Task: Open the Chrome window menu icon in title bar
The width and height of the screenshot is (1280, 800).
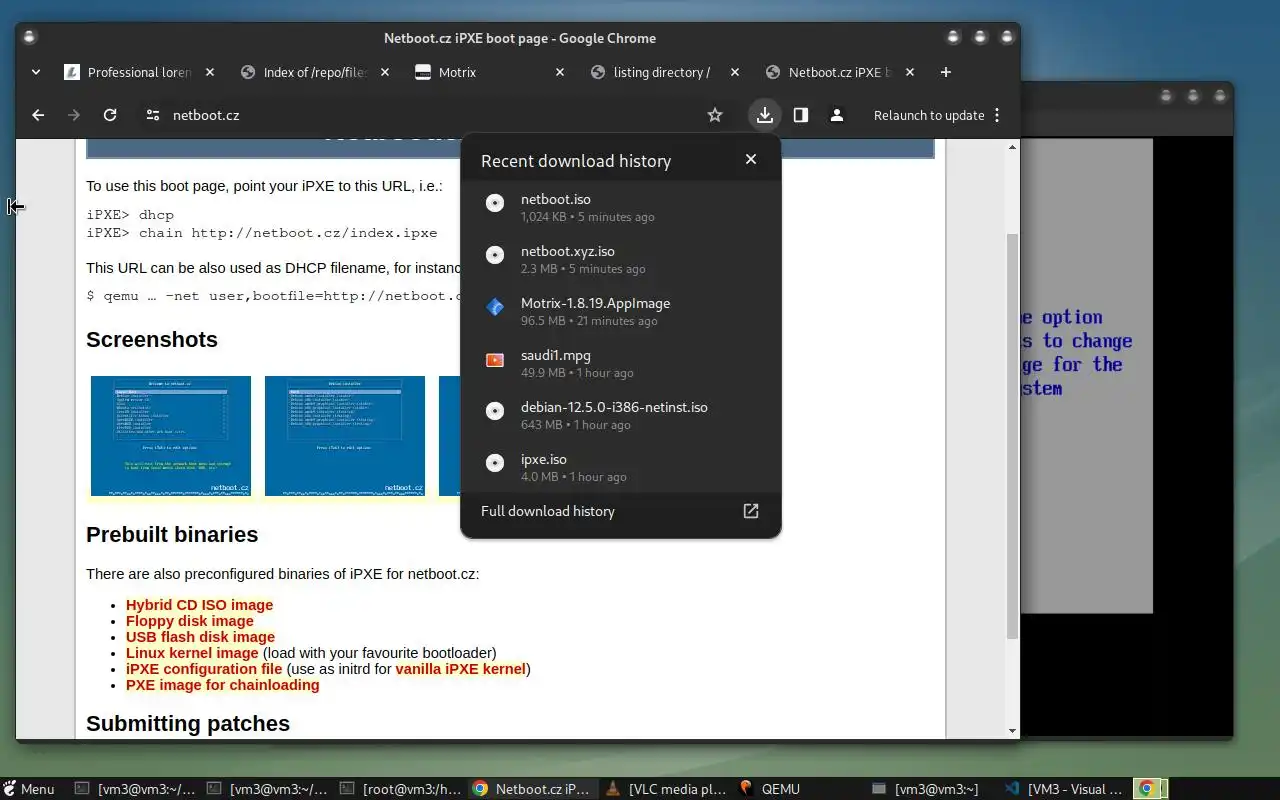Action: pos(29,38)
